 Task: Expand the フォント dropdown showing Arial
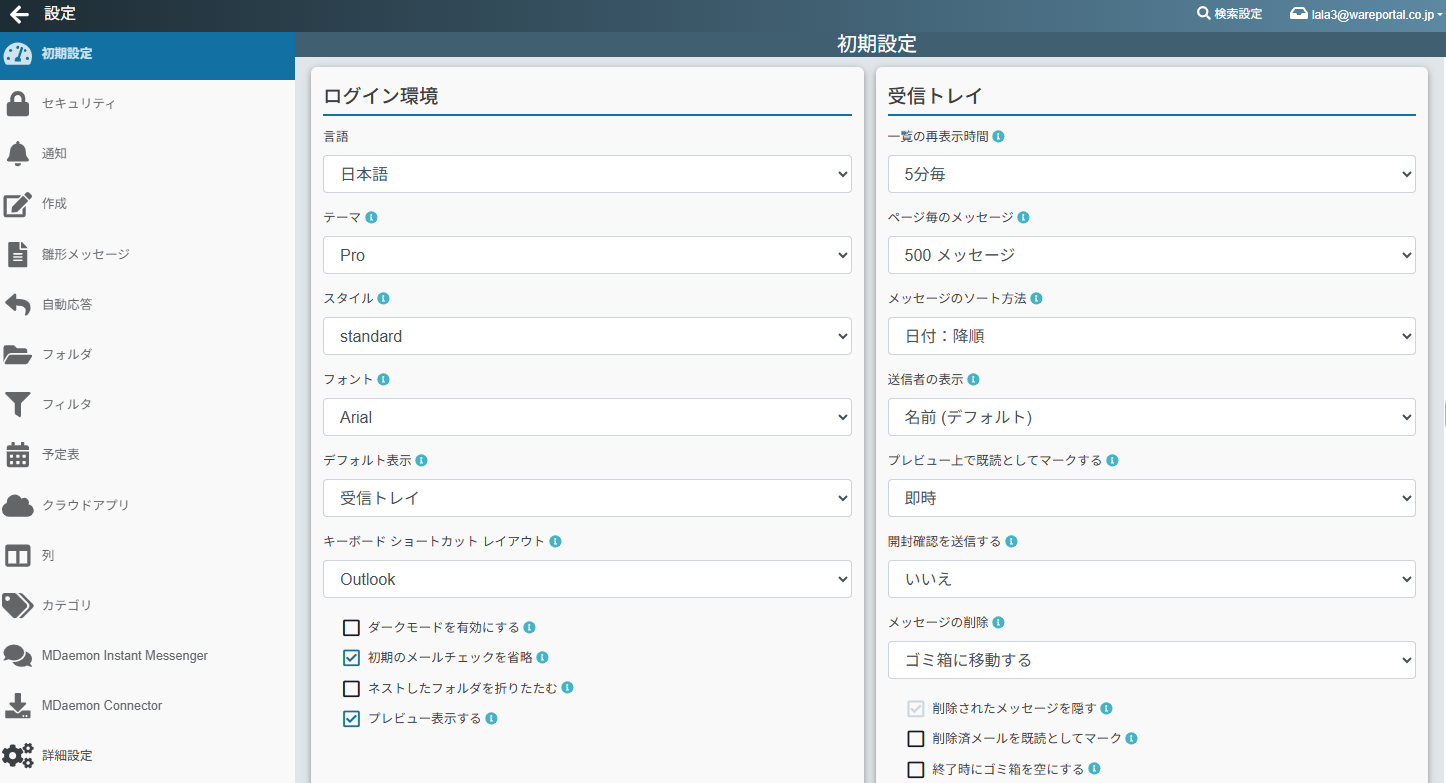pos(587,417)
